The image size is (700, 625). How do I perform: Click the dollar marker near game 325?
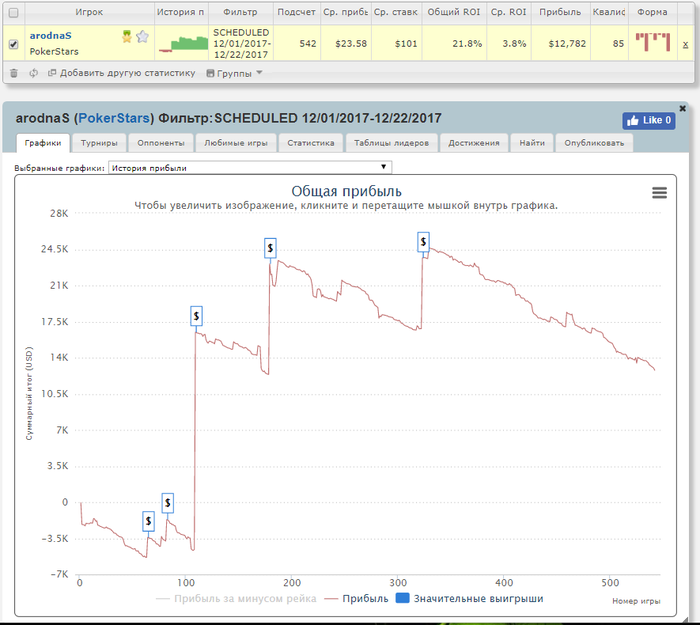[x=423, y=242]
